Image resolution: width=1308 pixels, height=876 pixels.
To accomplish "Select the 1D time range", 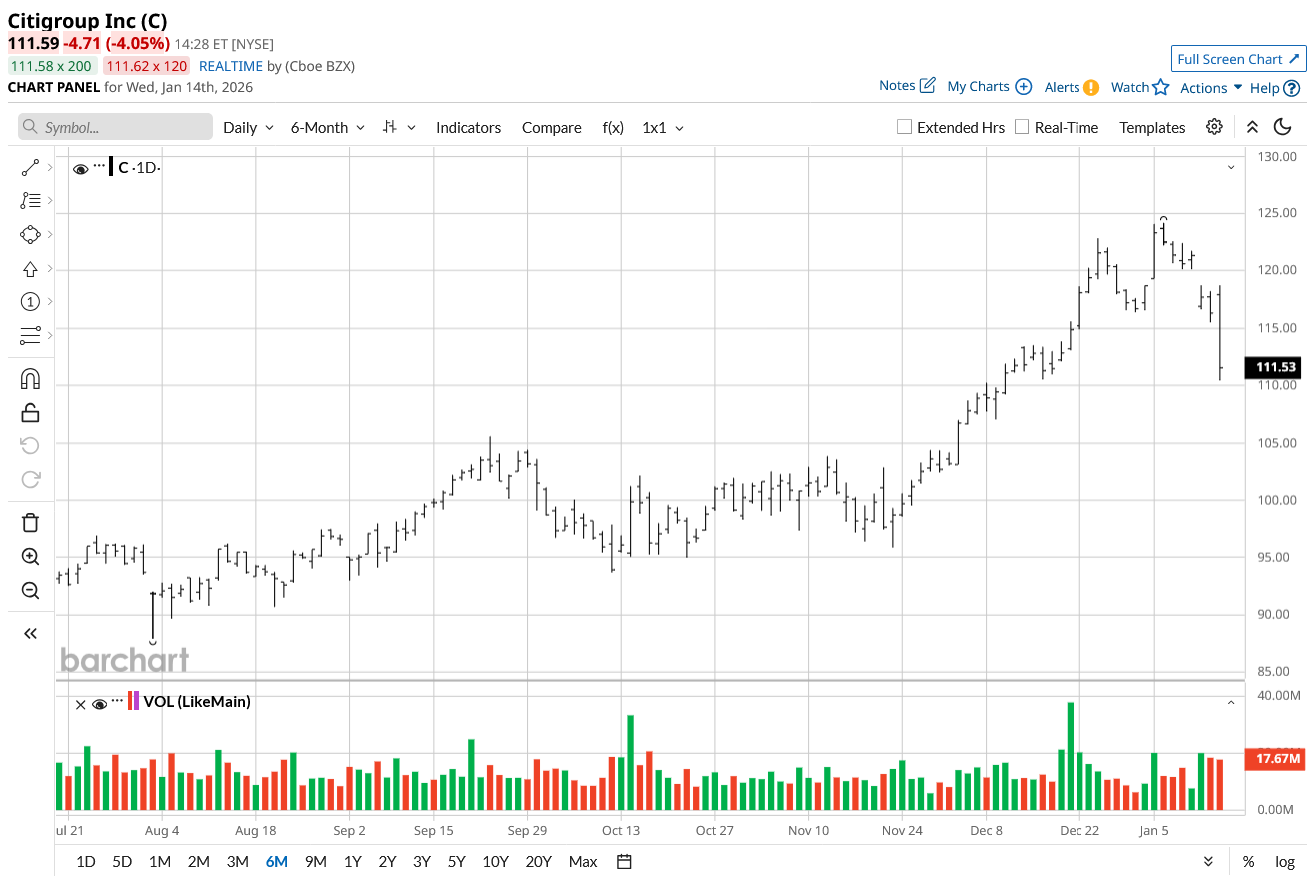I will coord(86,861).
